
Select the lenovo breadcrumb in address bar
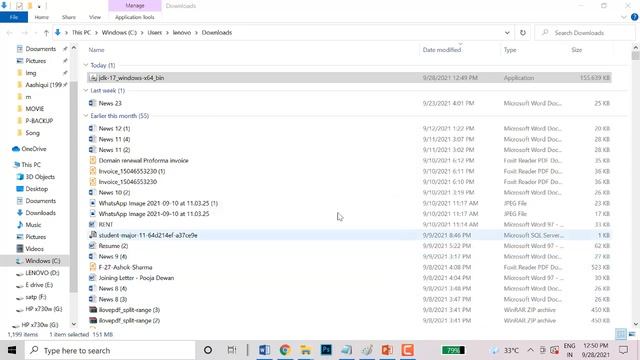[x=182, y=33]
